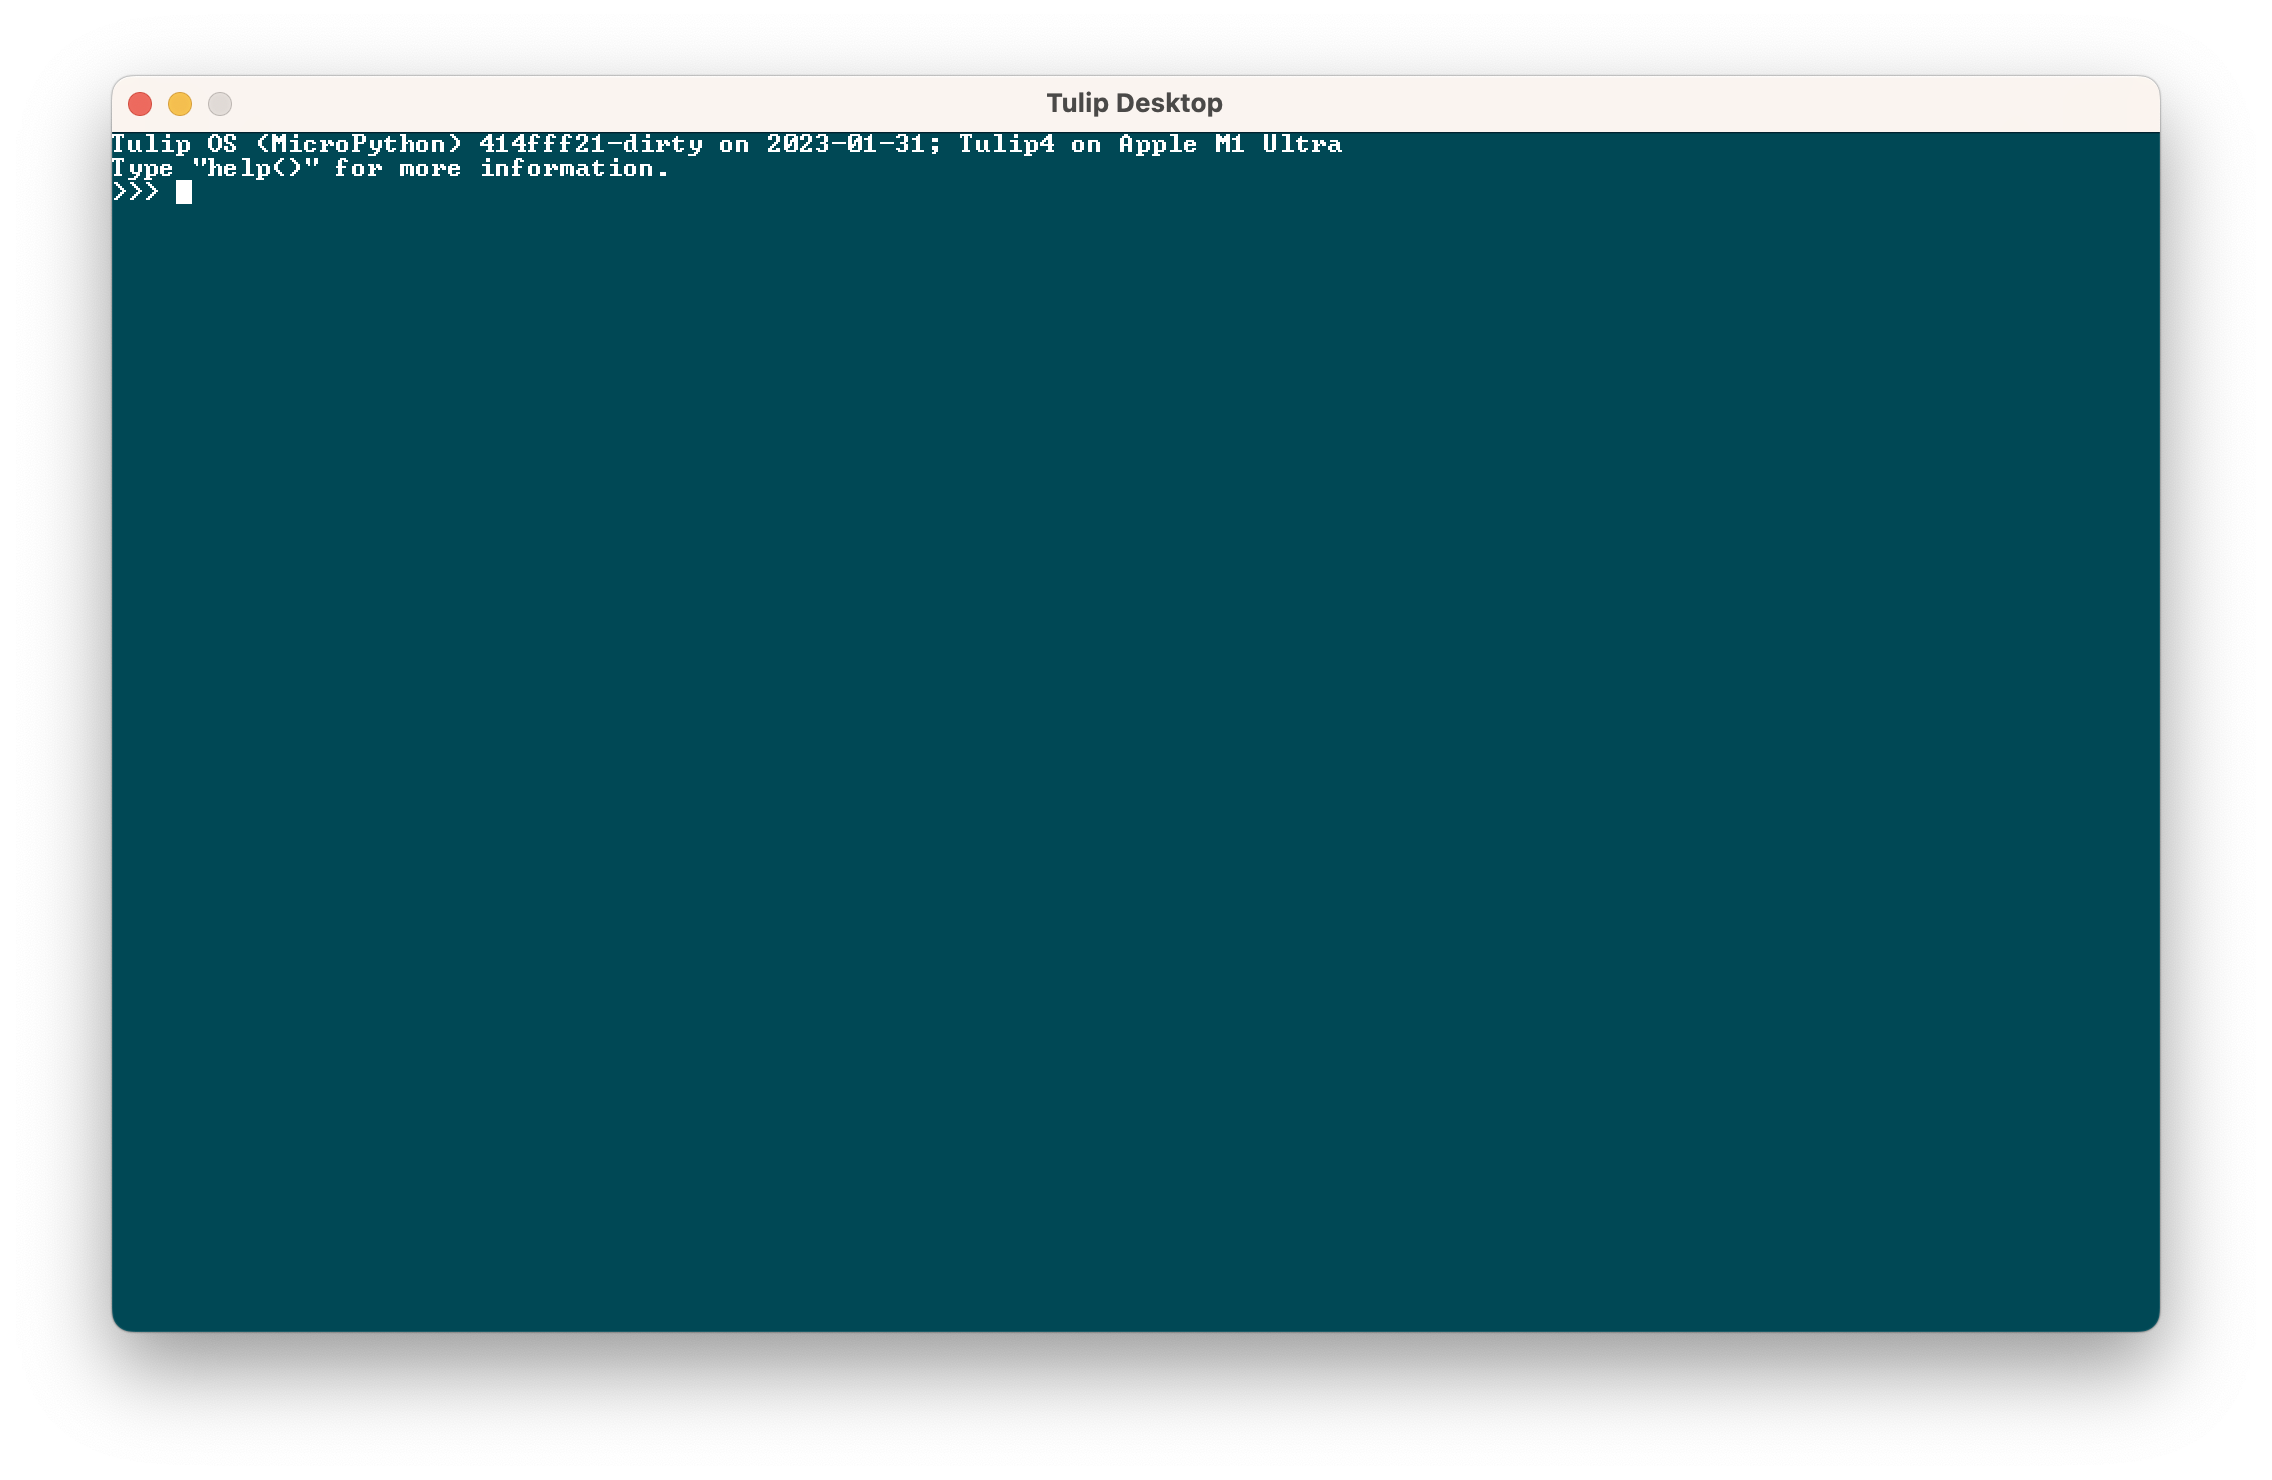This screenshot has height=1480, width=2272.
Task: Click the word "Type" on the second line
Action: click(142, 168)
